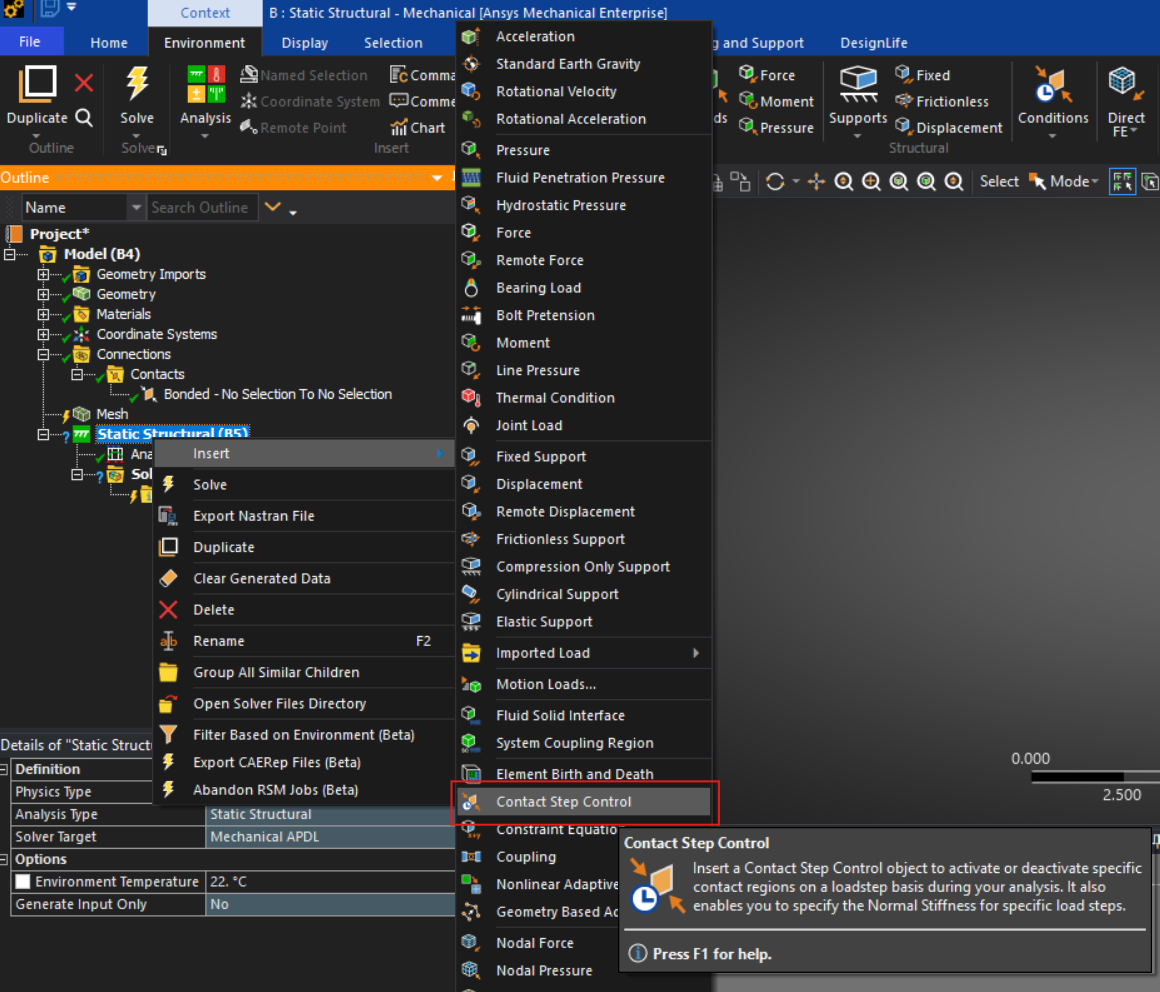1160x992 pixels.
Task: Insert a Chart from ribbon
Action: click(417, 128)
